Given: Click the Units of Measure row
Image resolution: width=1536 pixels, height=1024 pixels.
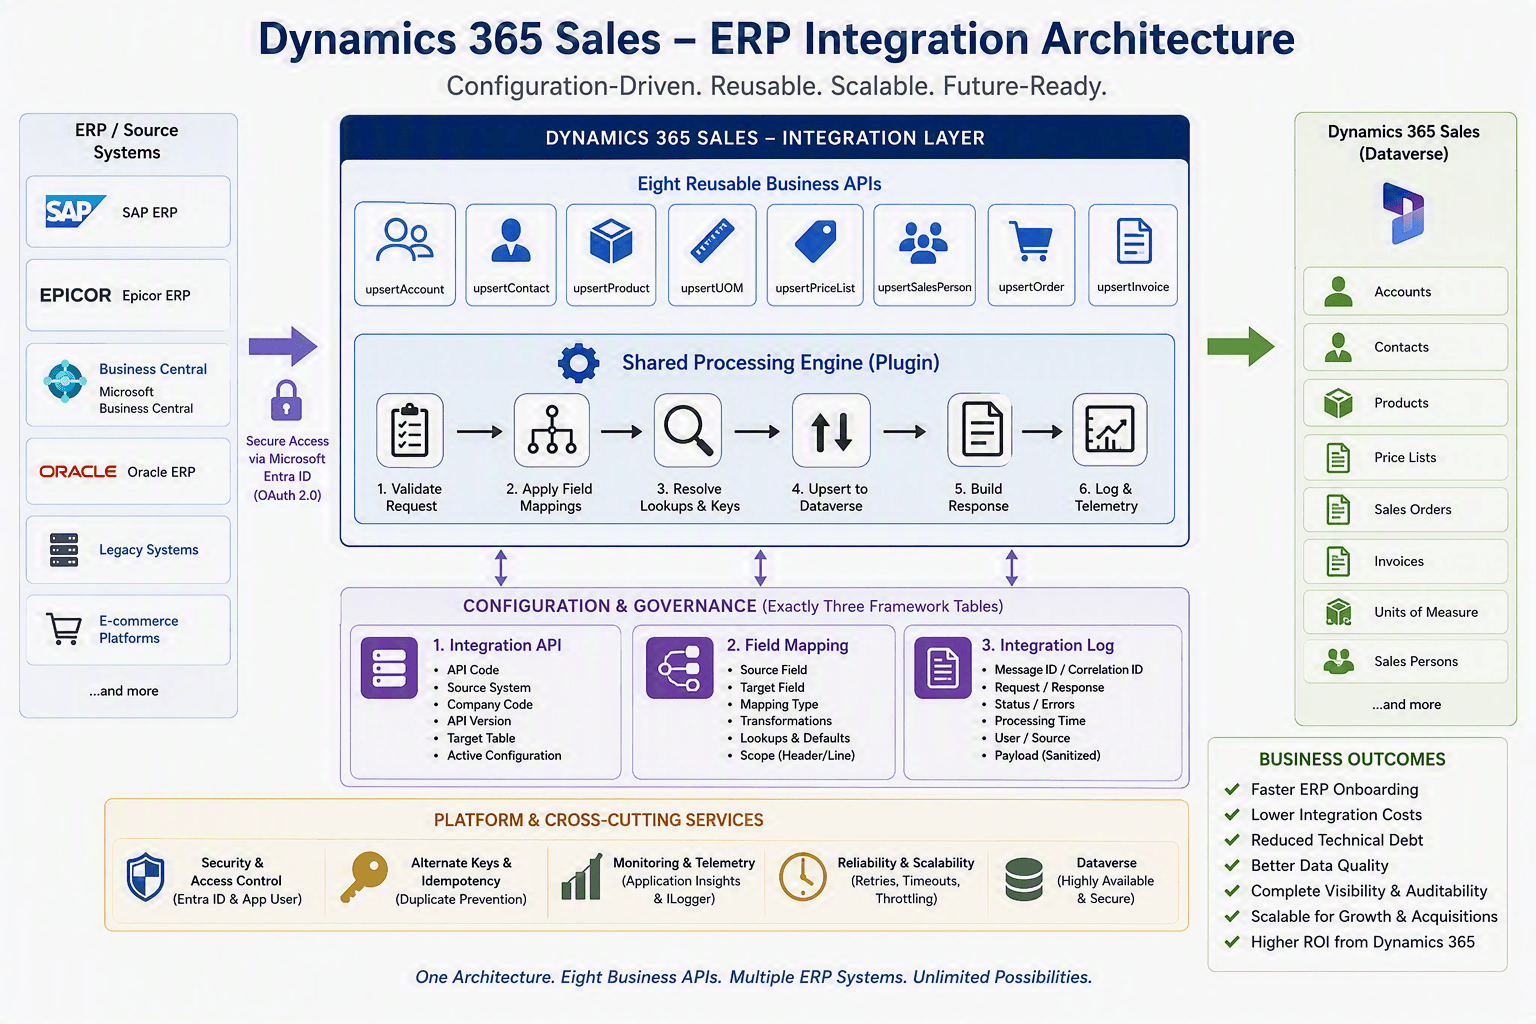Looking at the screenshot, I should click(1405, 612).
